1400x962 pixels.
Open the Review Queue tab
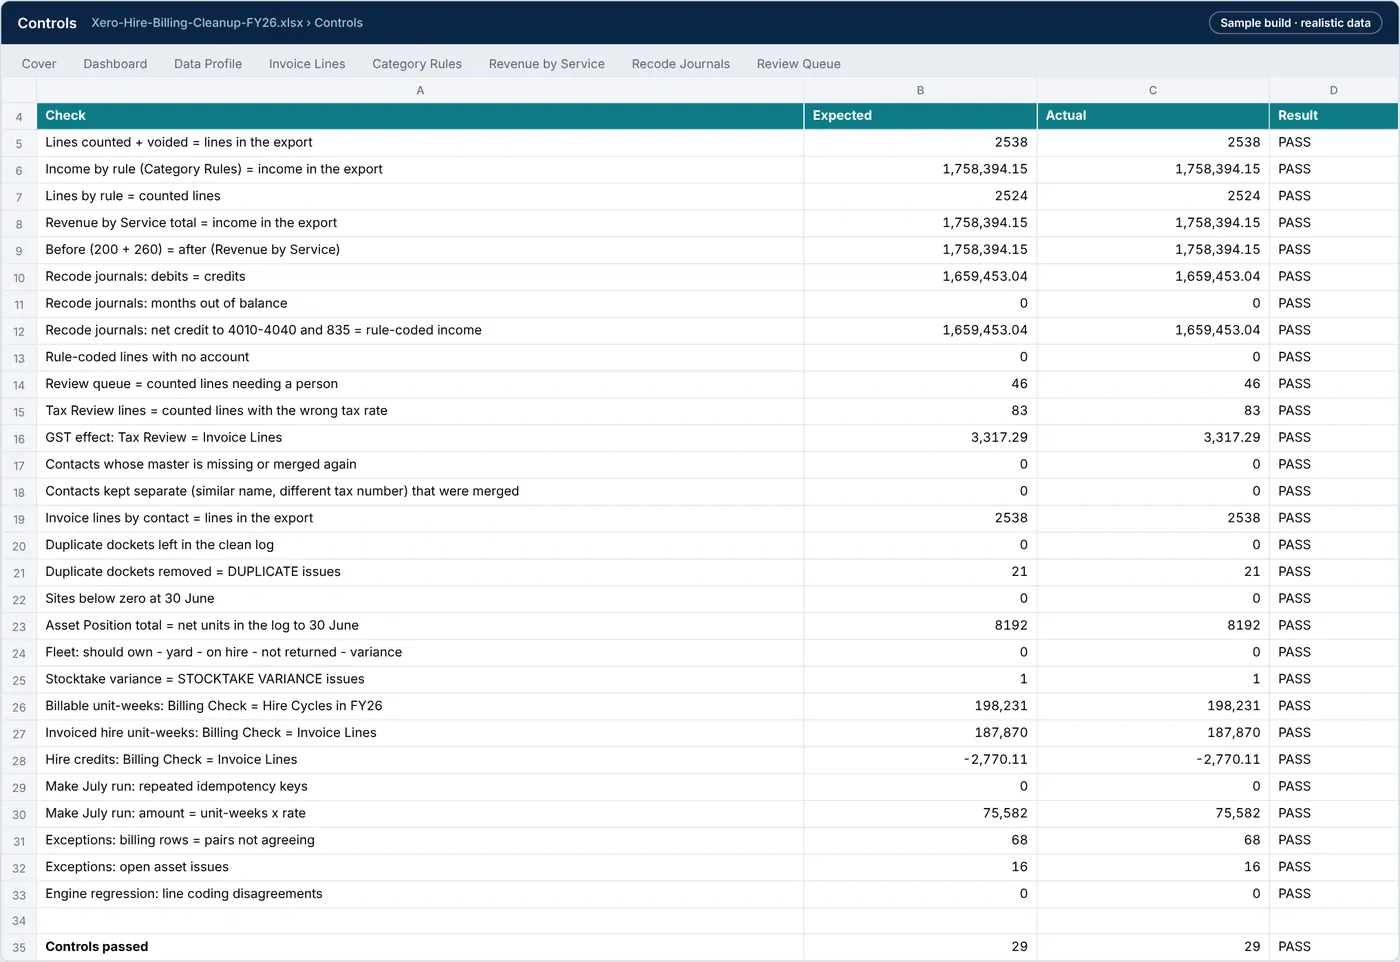click(799, 64)
